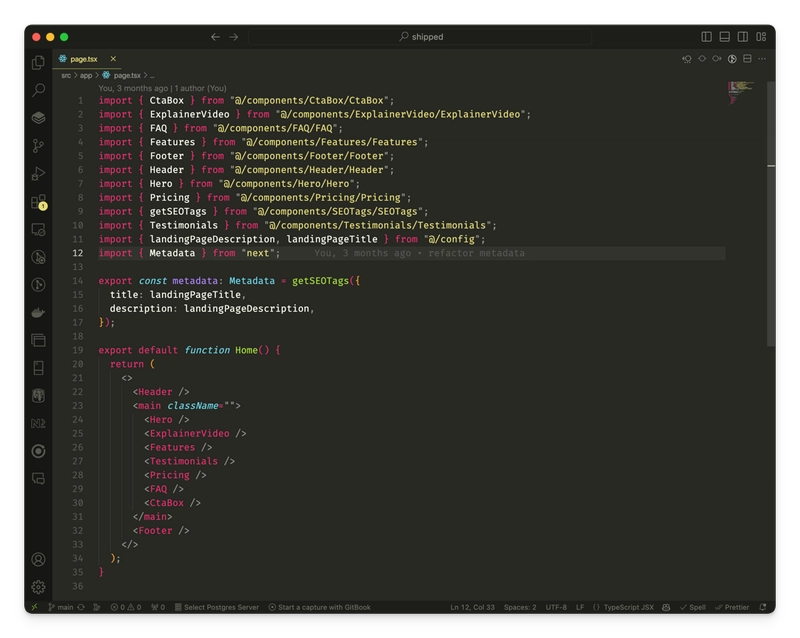Image resolution: width=800 pixels, height=638 pixels.
Task: Click the shipped command center search box
Action: coord(420,37)
